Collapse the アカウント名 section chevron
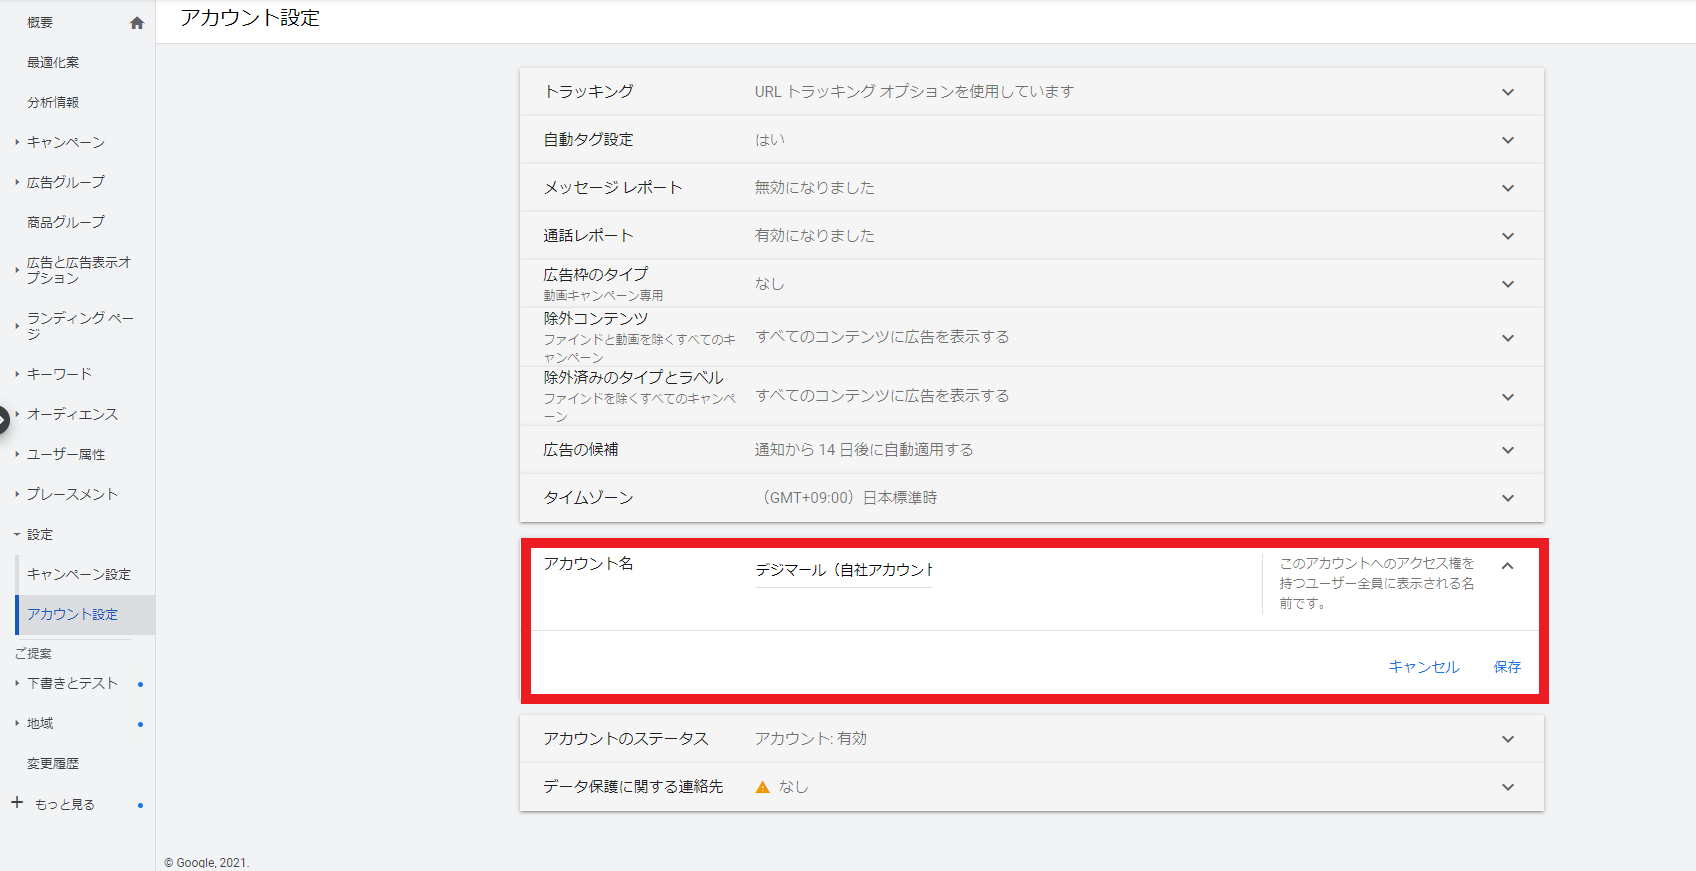1696x871 pixels. pos(1508,566)
